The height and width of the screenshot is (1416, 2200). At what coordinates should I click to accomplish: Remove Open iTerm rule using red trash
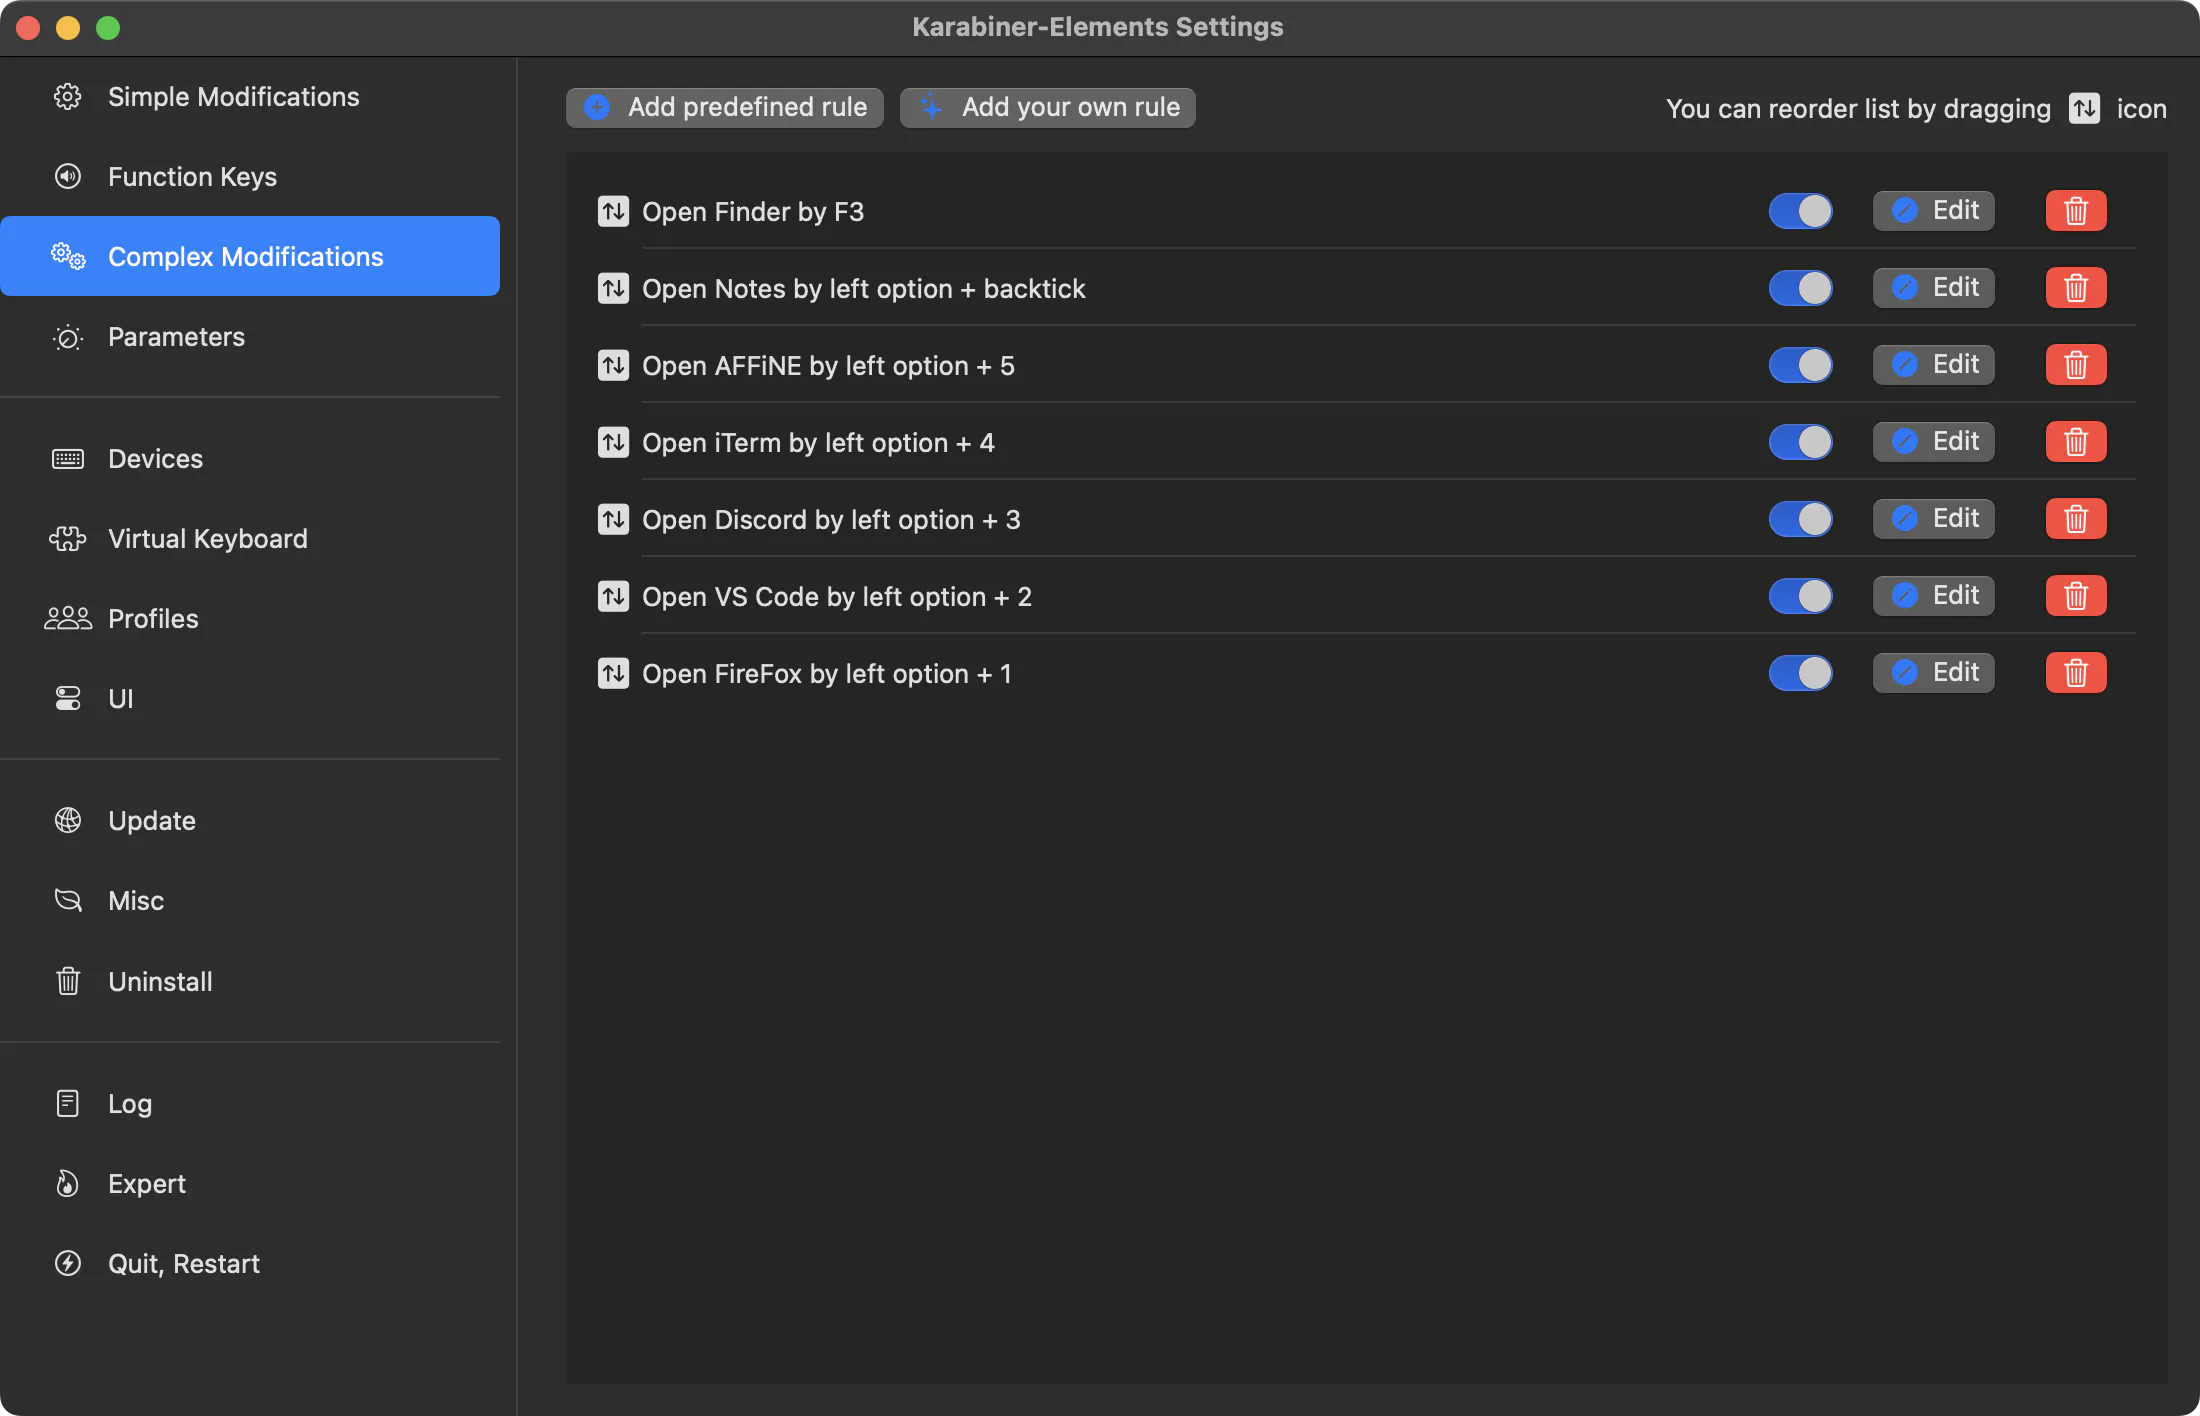tap(2076, 442)
